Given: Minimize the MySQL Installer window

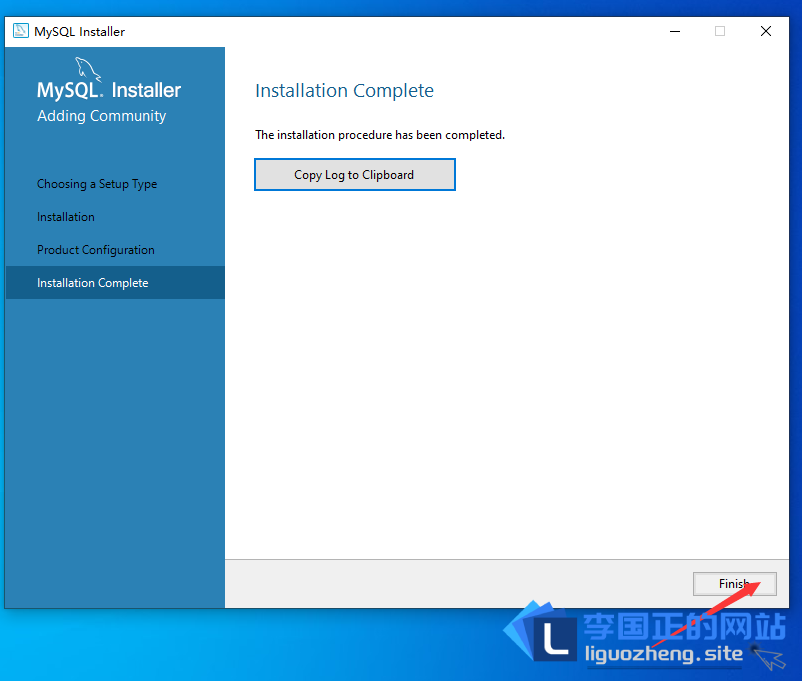Looking at the screenshot, I should [x=675, y=31].
